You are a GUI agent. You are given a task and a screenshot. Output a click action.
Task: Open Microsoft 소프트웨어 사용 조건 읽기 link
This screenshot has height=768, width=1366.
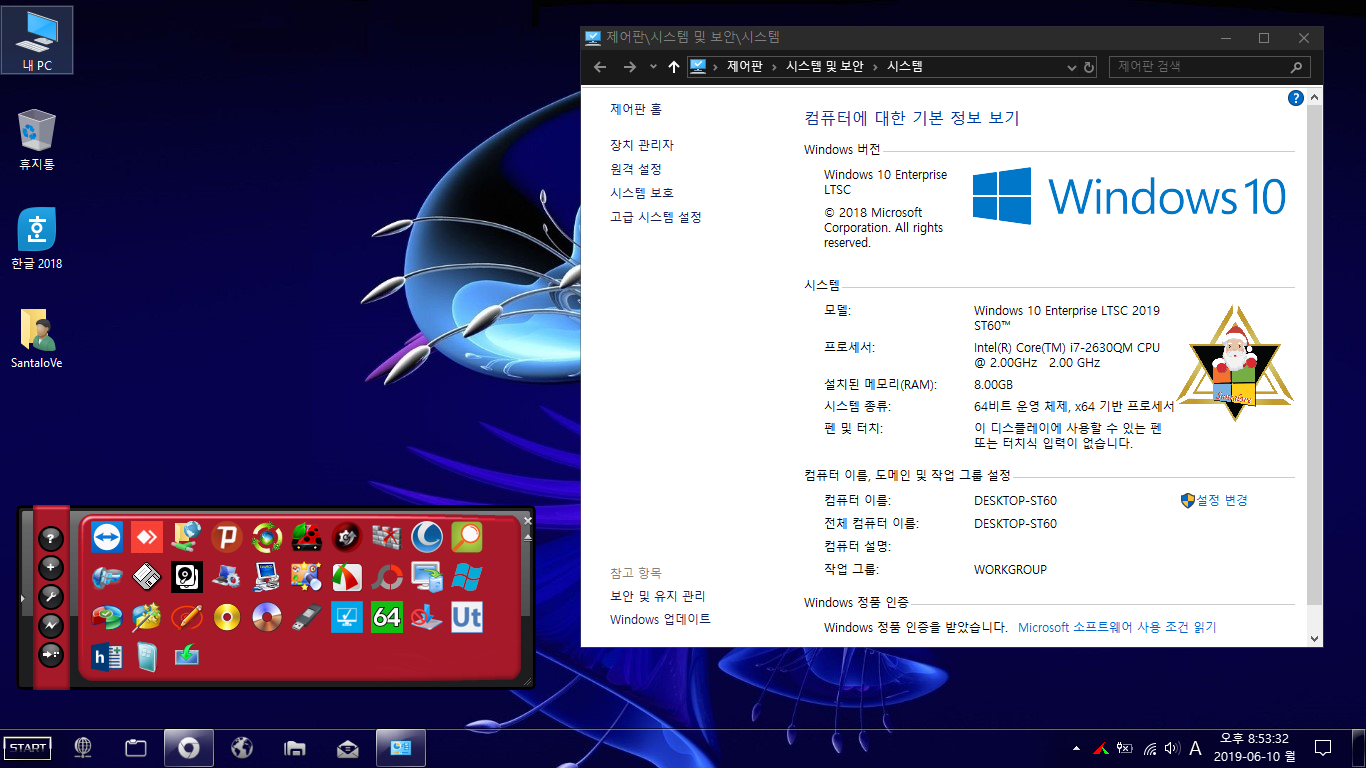coord(1117,627)
